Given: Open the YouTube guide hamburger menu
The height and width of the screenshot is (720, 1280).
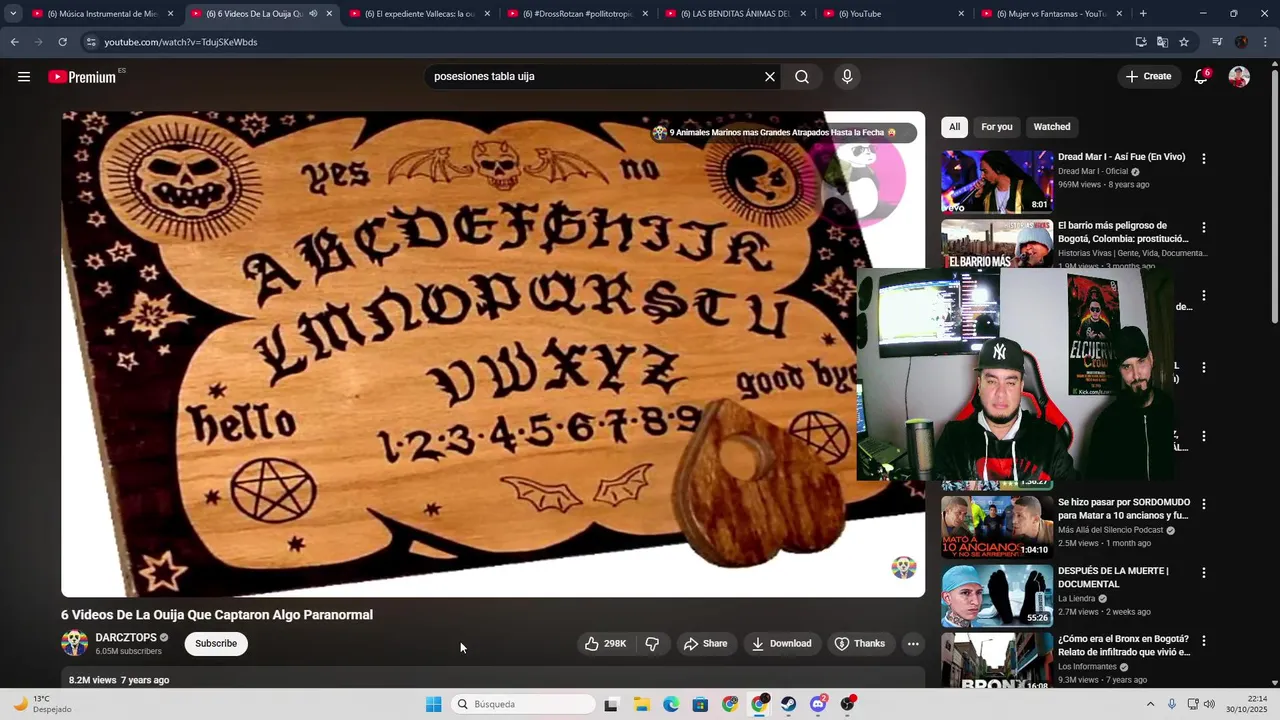Looking at the screenshot, I should tap(24, 77).
